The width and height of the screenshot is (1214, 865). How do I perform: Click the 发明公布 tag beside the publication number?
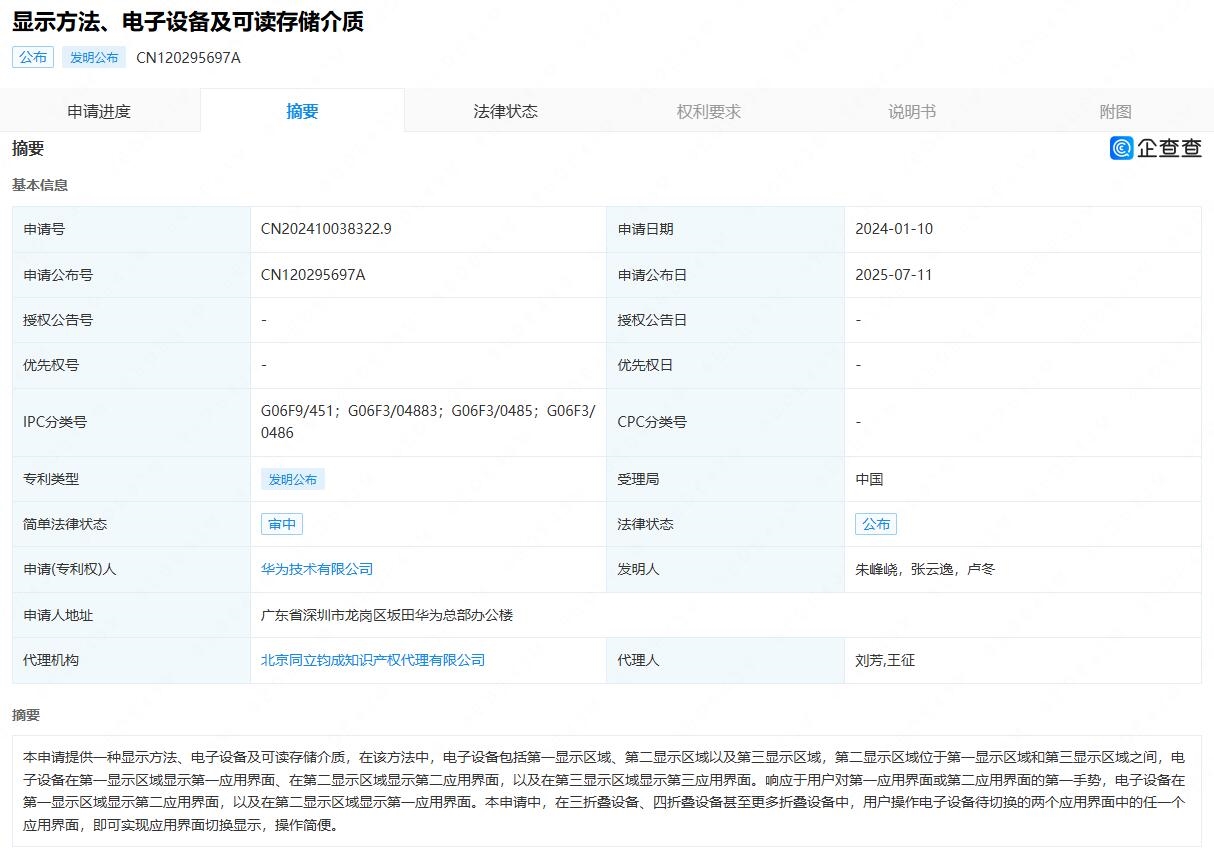point(94,57)
